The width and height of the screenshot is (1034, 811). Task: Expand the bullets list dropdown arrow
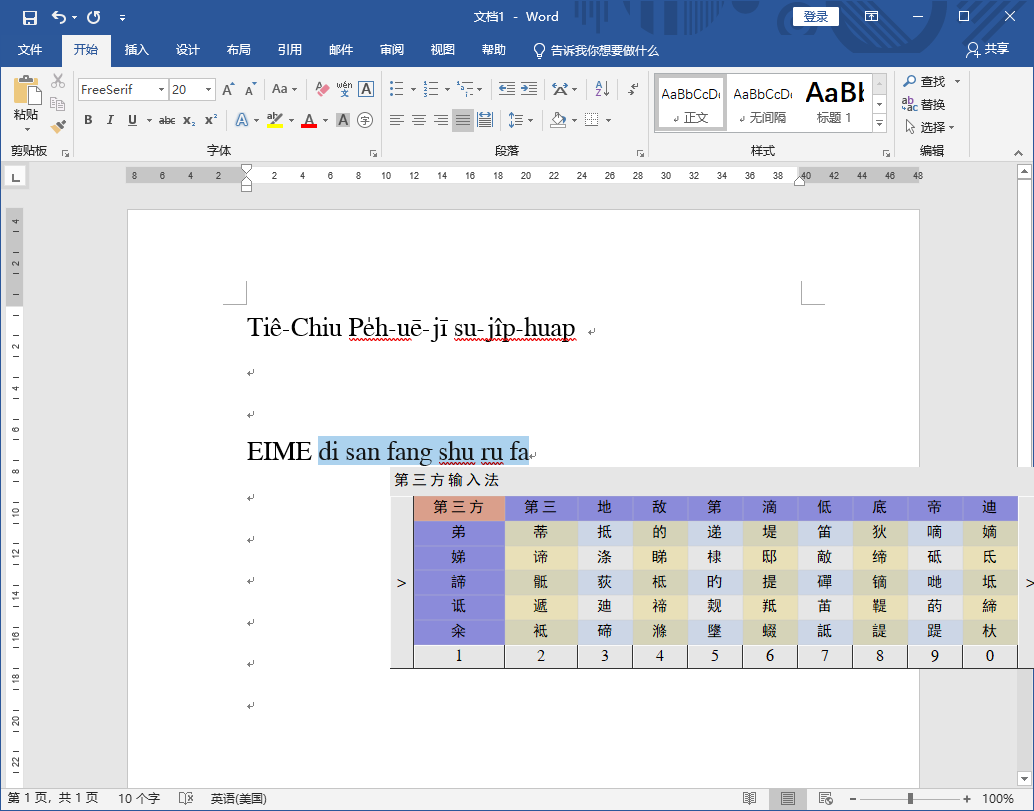(x=413, y=90)
